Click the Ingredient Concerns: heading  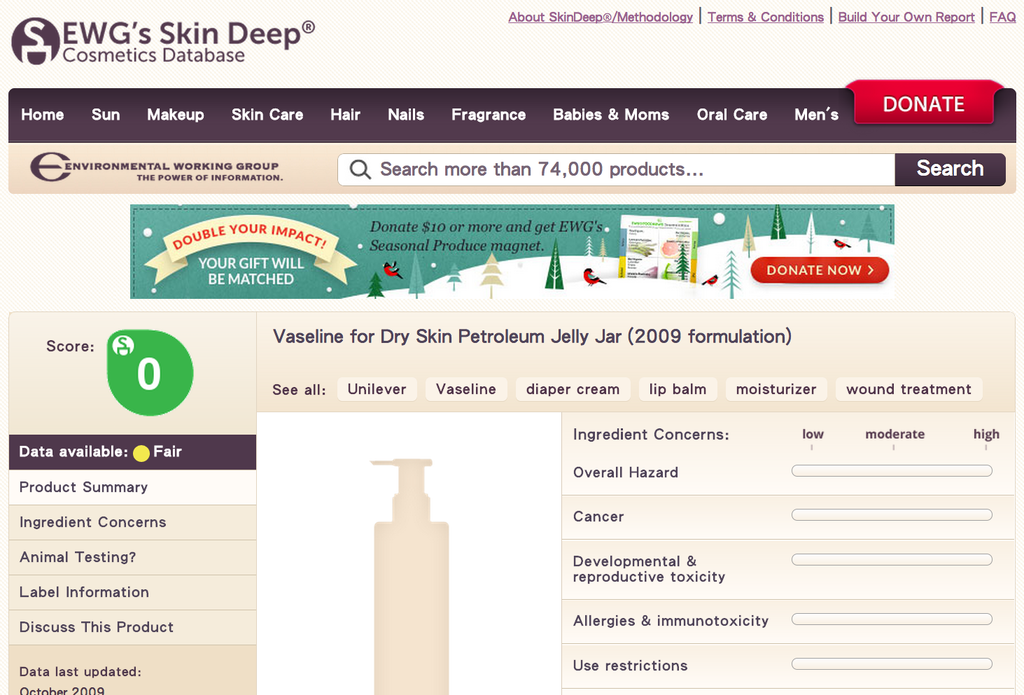pos(651,435)
